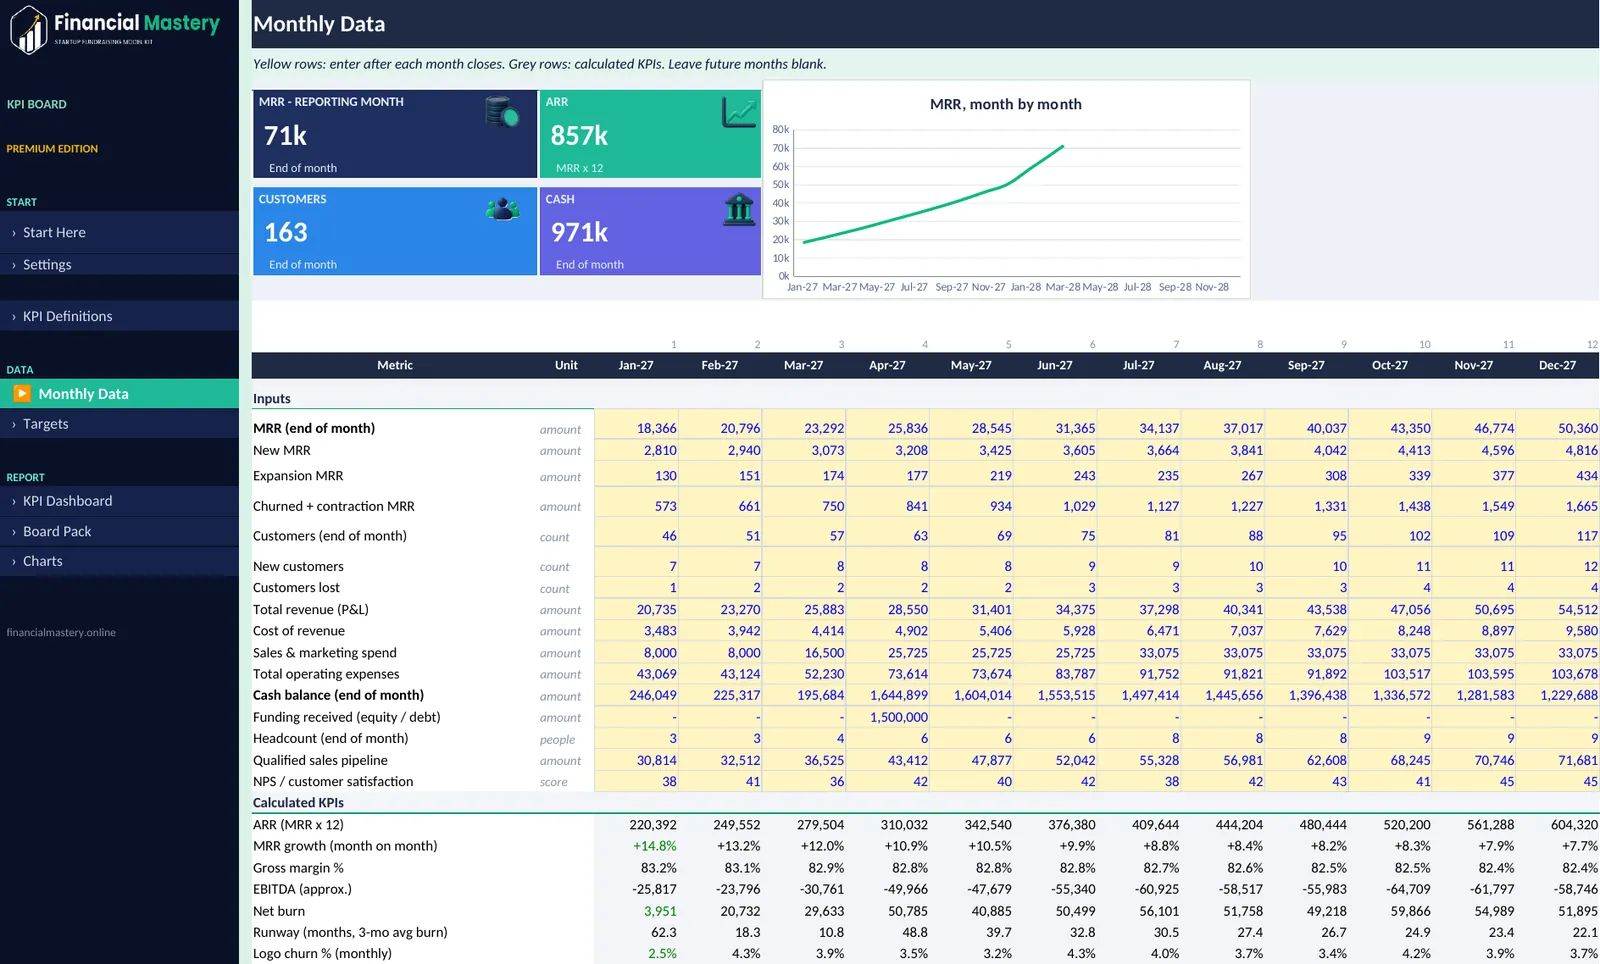Click the Calculated KPIs section heading
1600x964 pixels.
pyautogui.click(x=298, y=802)
